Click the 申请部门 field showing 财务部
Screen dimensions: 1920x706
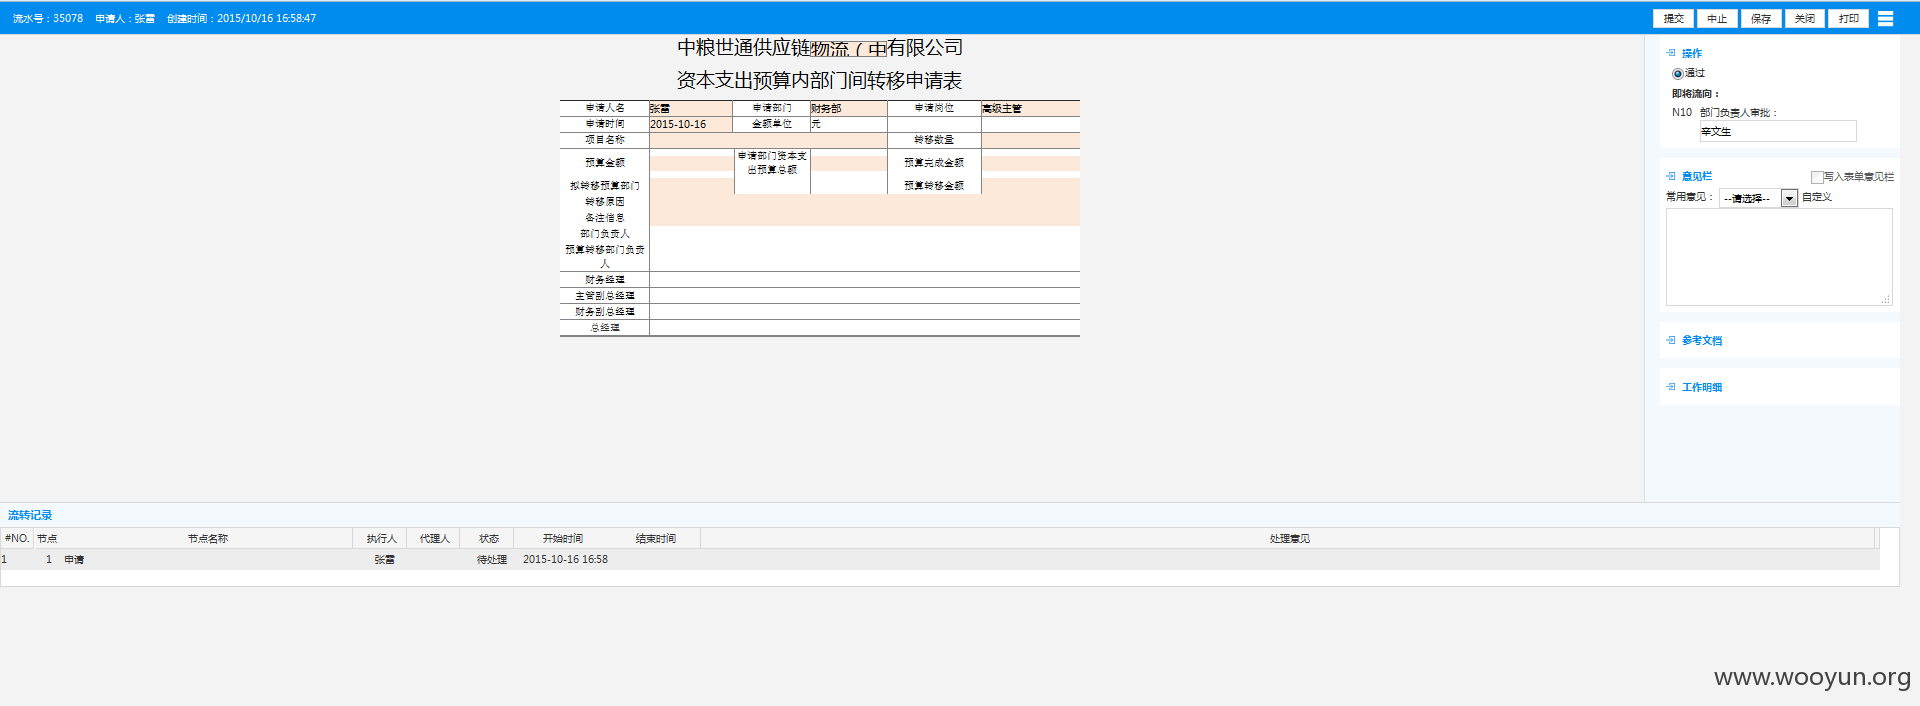coord(849,108)
